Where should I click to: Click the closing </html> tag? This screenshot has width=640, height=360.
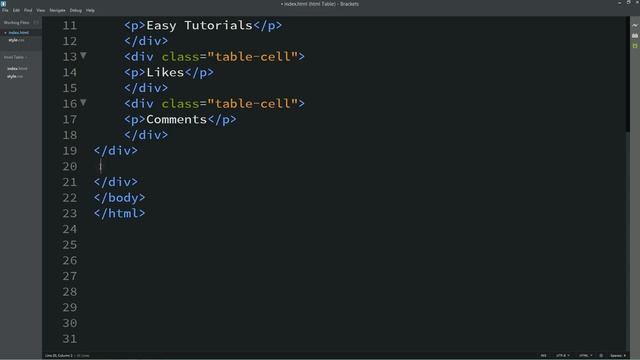tap(119, 213)
